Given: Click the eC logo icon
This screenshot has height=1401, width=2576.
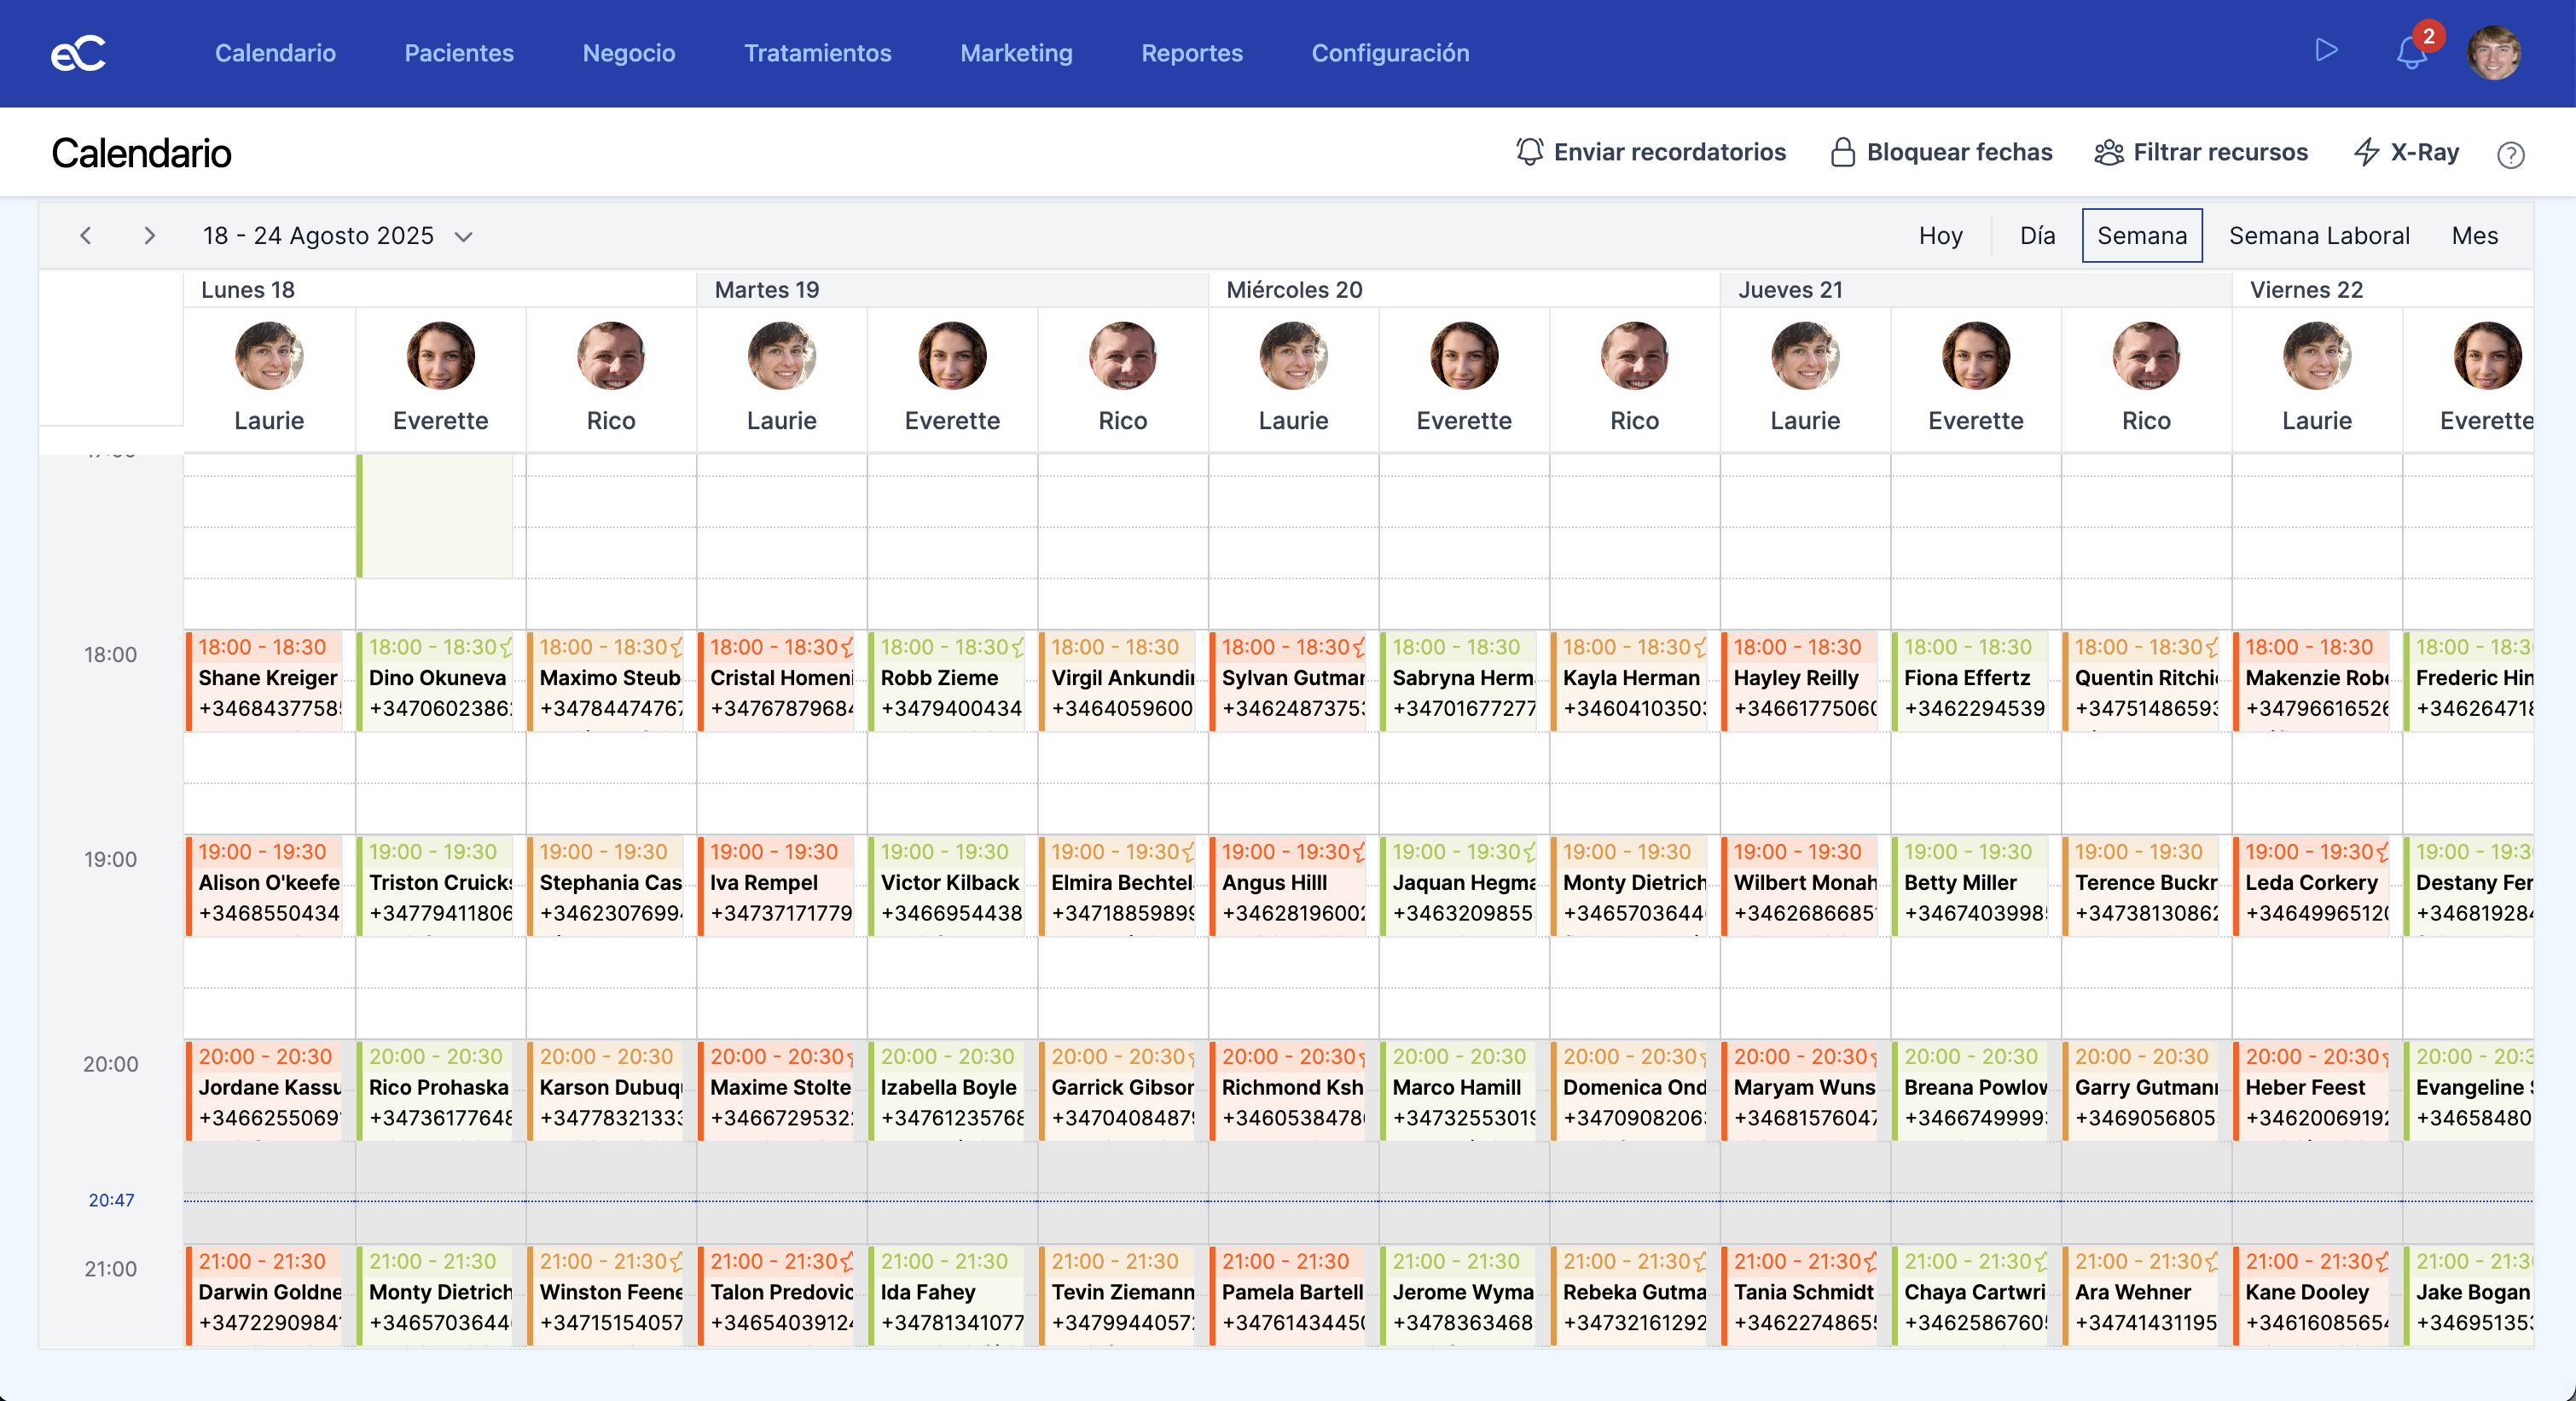Looking at the screenshot, I should (x=78, y=53).
